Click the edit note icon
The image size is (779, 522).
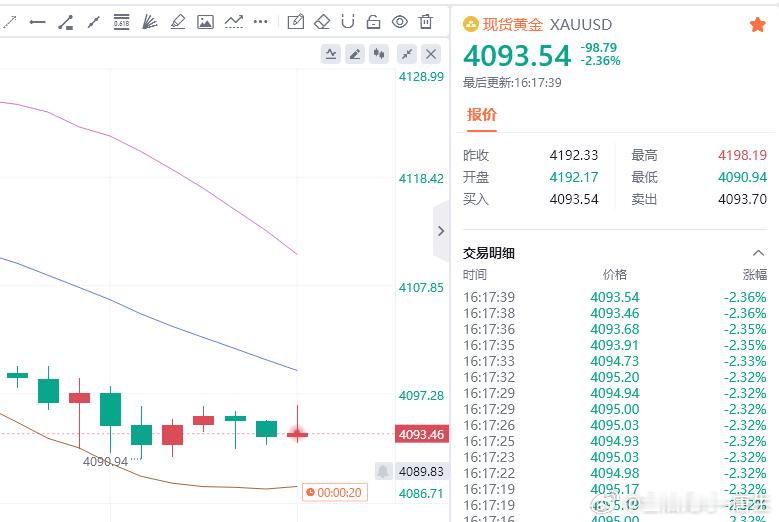click(x=296, y=22)
